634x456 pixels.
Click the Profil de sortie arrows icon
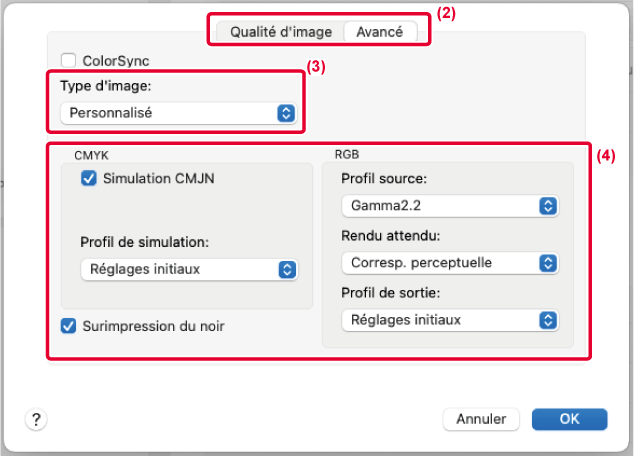547,320
